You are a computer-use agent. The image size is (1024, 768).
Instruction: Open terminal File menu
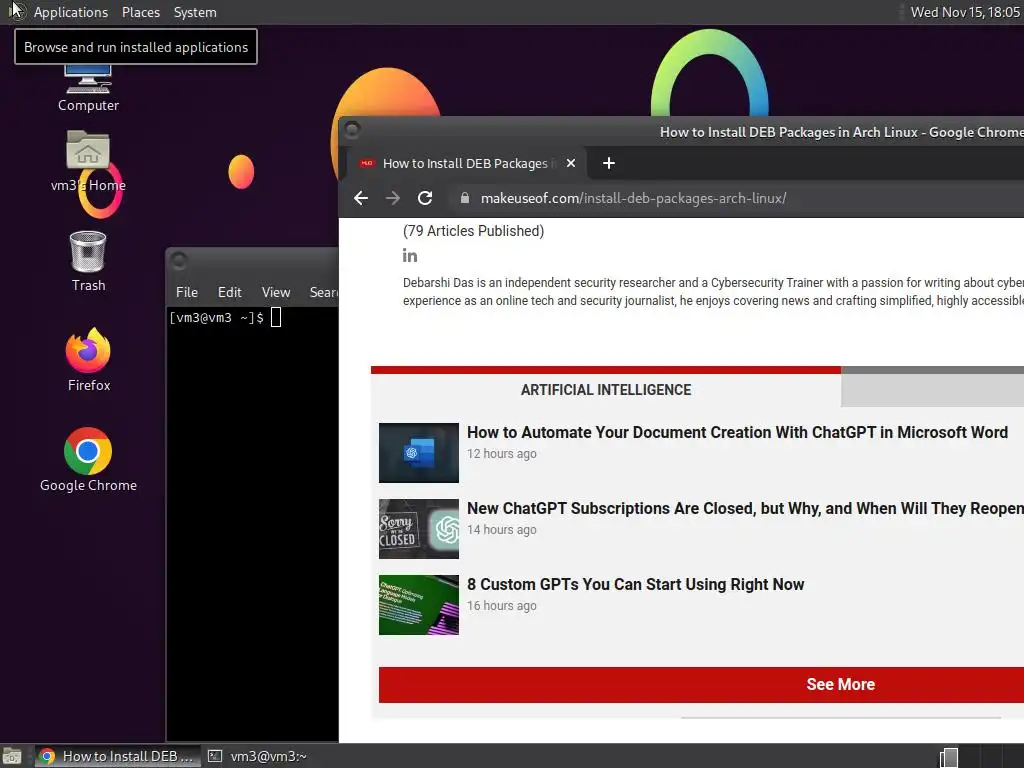coord(187,292)
